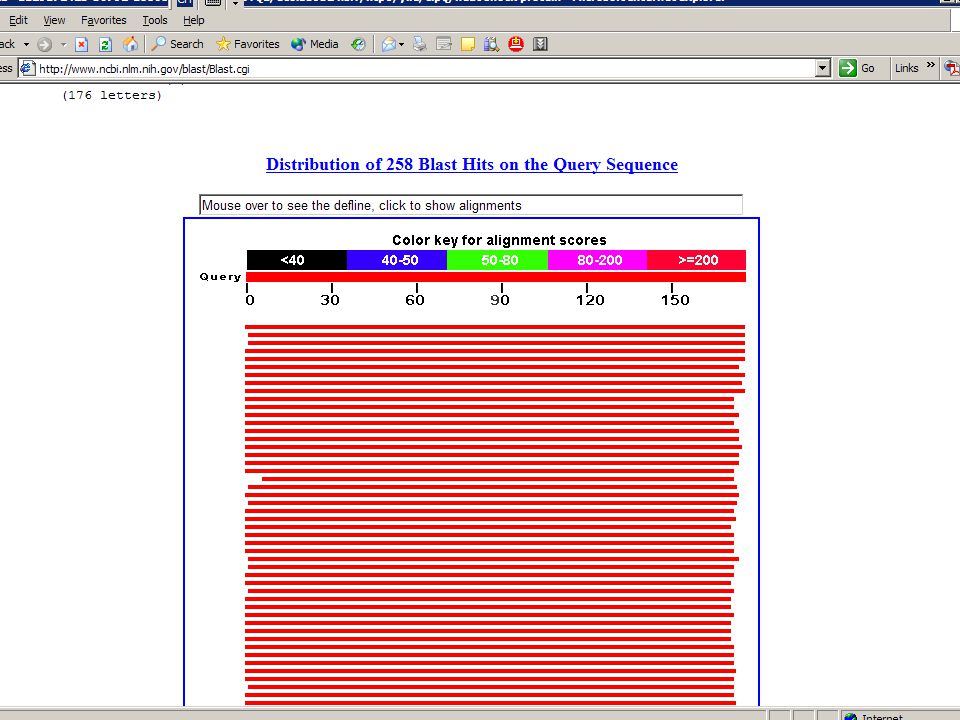Viewport: 960px width, 720px height.
Task: Click the red toolbar icon
Action: point(516,43)
